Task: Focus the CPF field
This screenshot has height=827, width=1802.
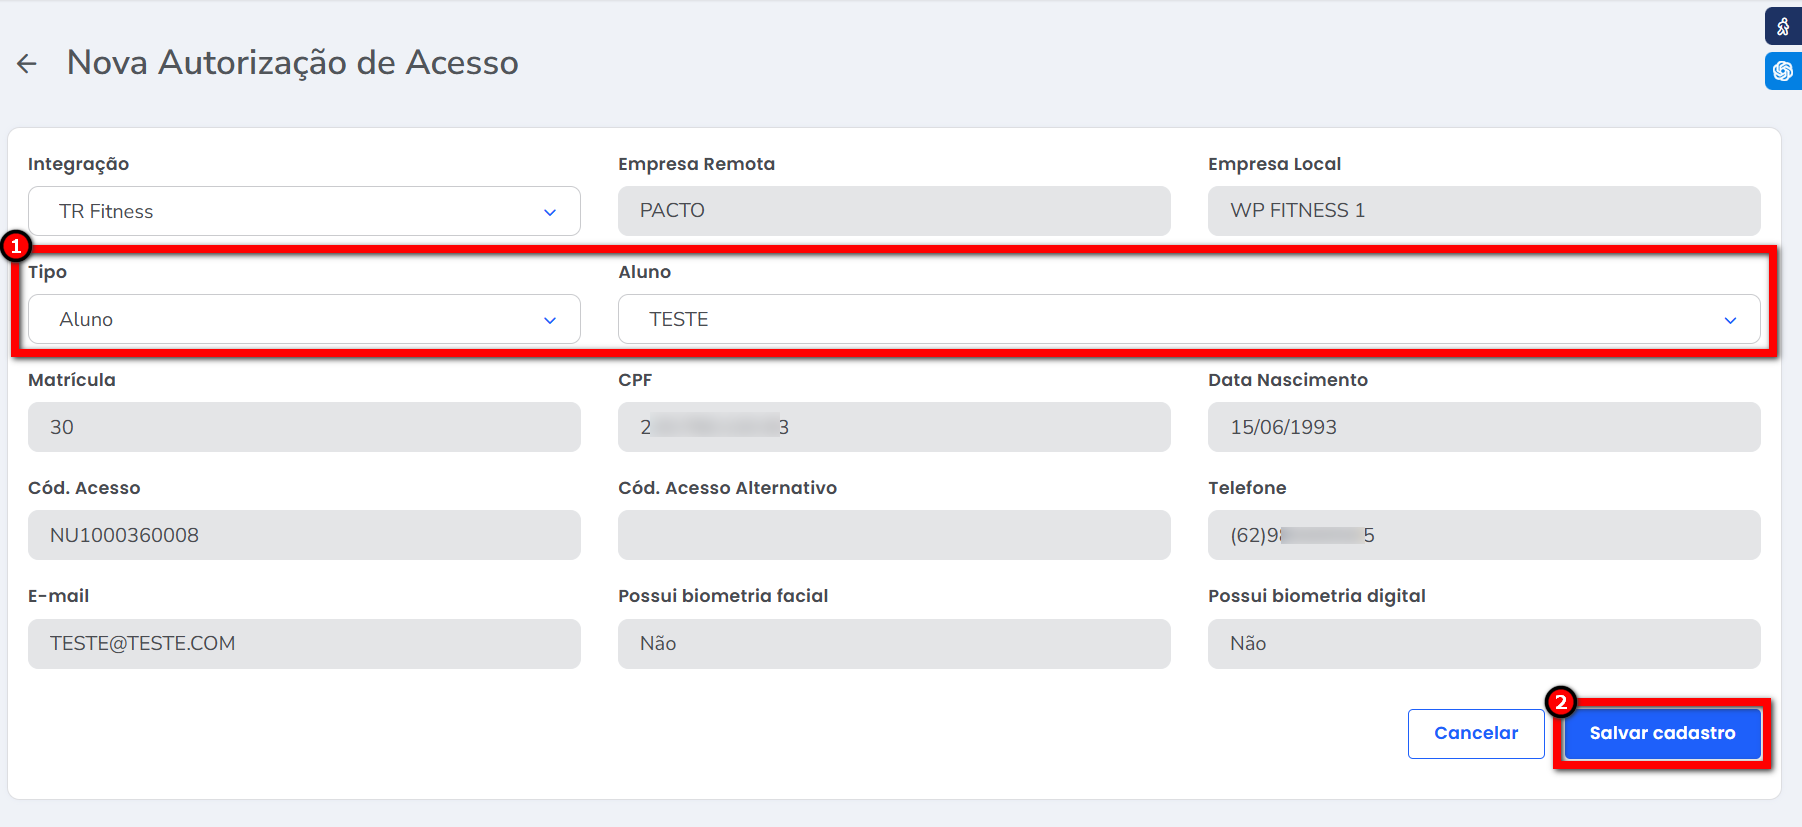Action: tap(893, 427)
